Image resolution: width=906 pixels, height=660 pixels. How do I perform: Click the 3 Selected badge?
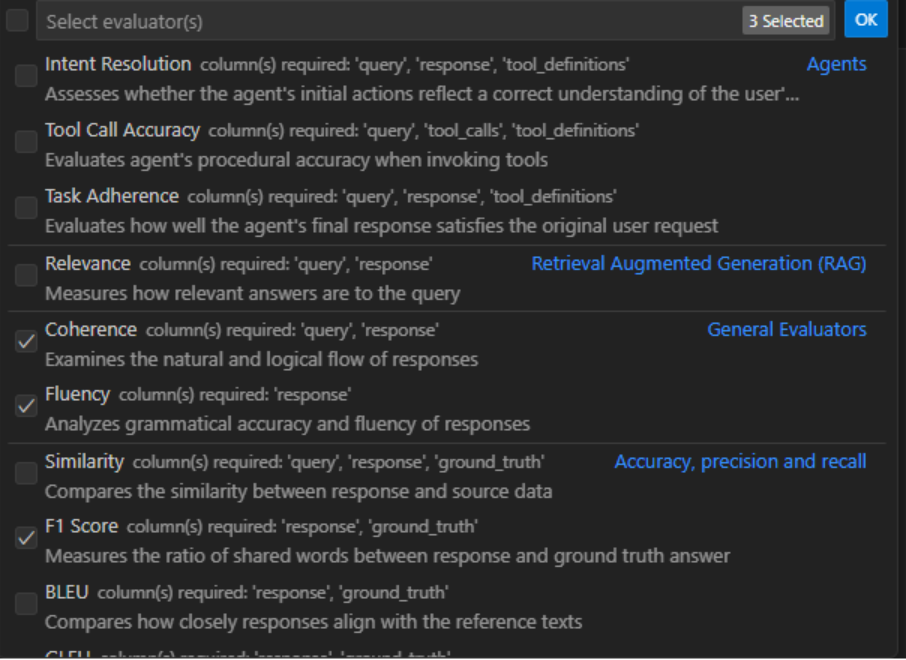[x=786, y=21]
